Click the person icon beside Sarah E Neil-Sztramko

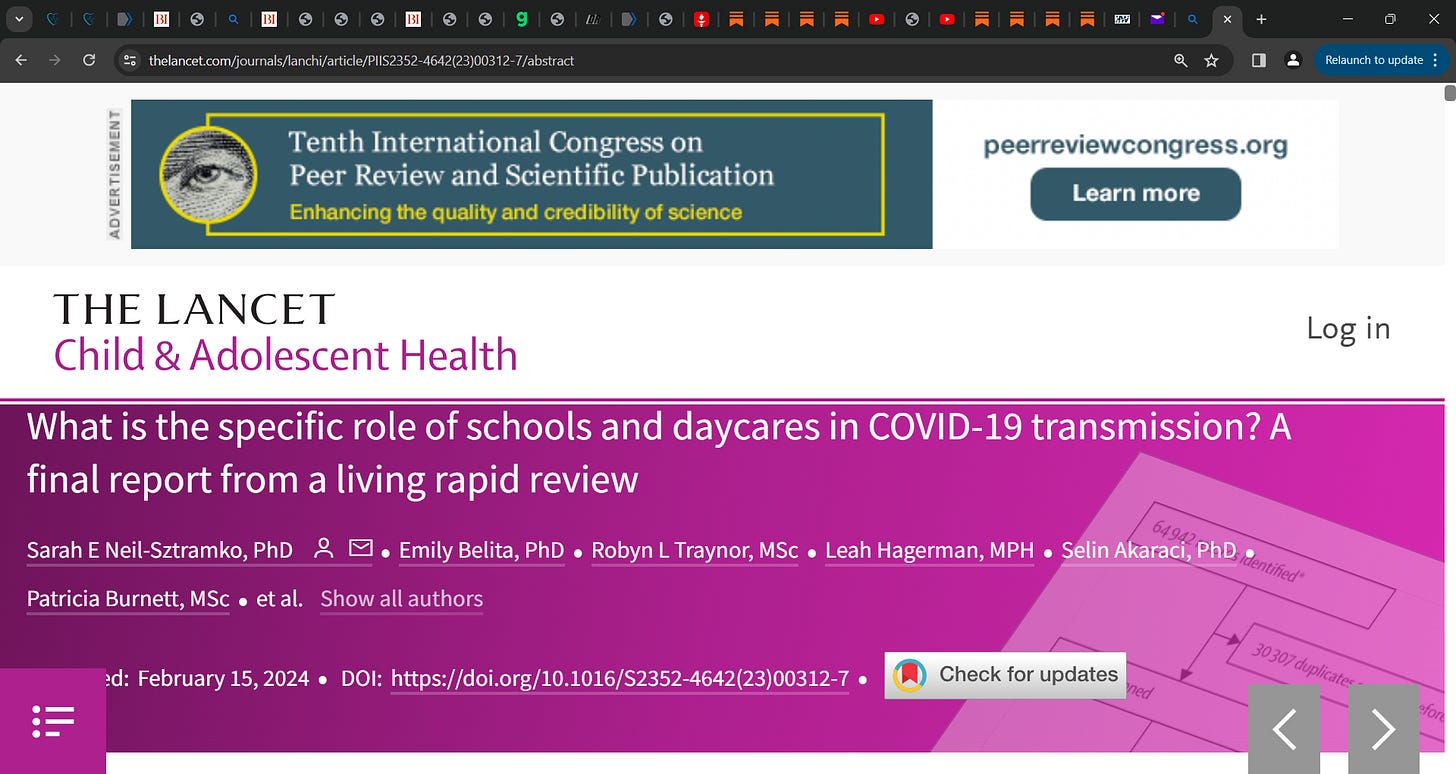click(x=323, y=549)
